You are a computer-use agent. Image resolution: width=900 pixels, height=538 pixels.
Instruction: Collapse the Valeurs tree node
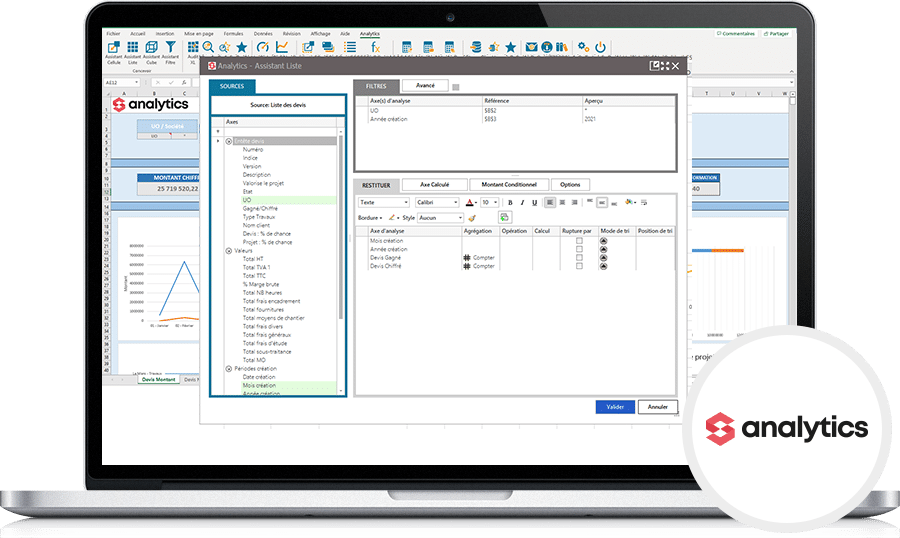(228, 251)
